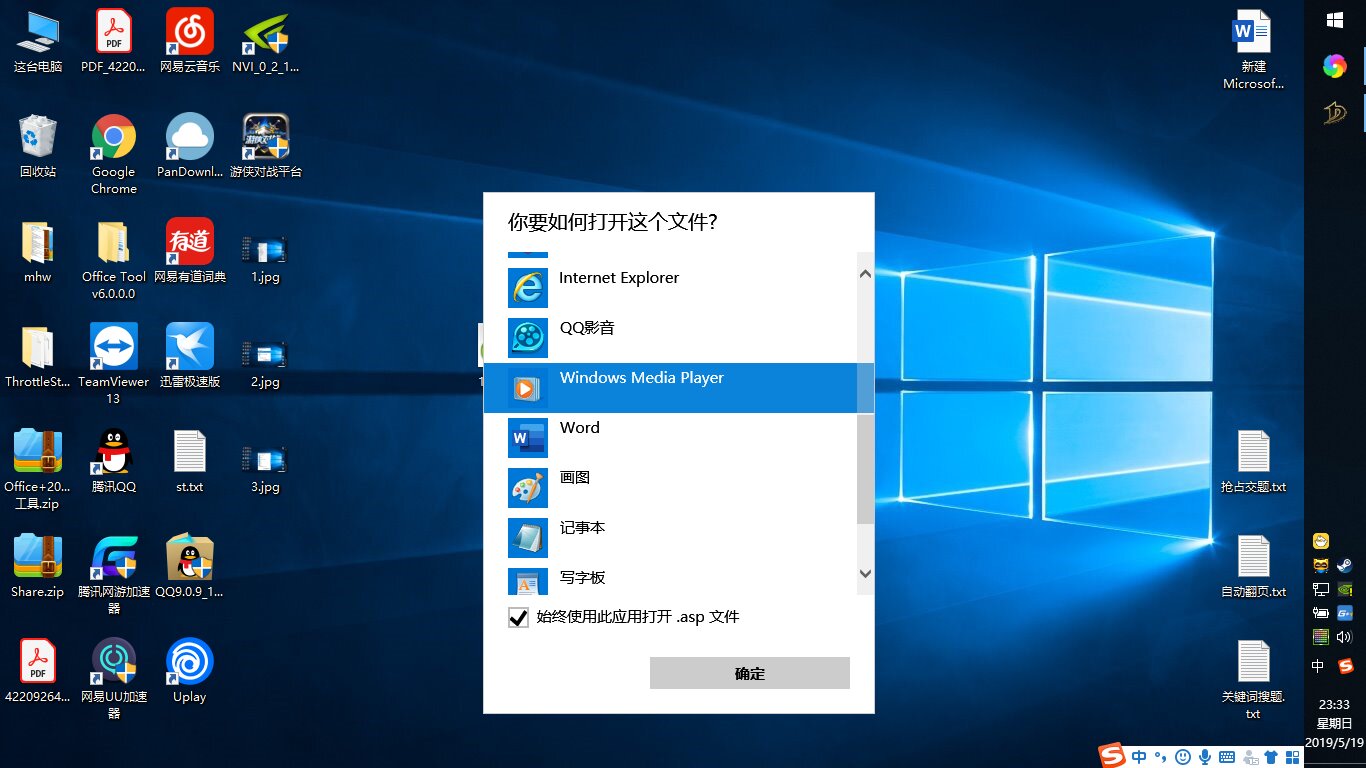Select the 网易云音乐 desktop shortcut
Viewport: 1366px width, 768px height.
tap(189, 42)
